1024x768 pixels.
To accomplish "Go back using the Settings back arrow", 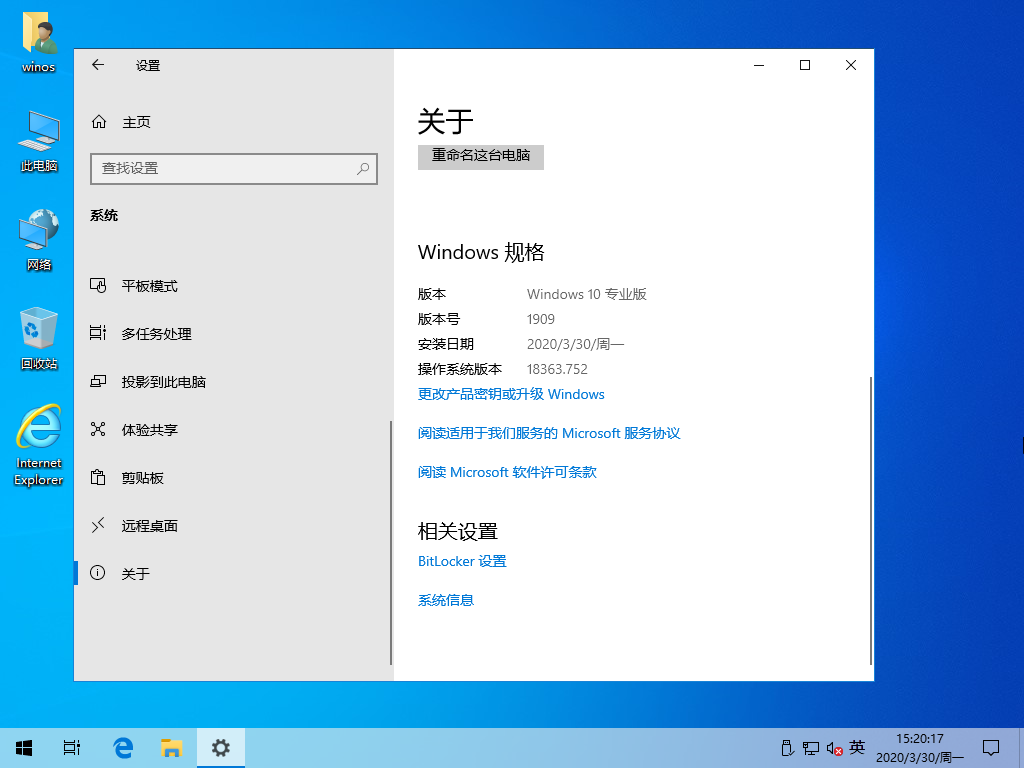I will click(98, 65).
